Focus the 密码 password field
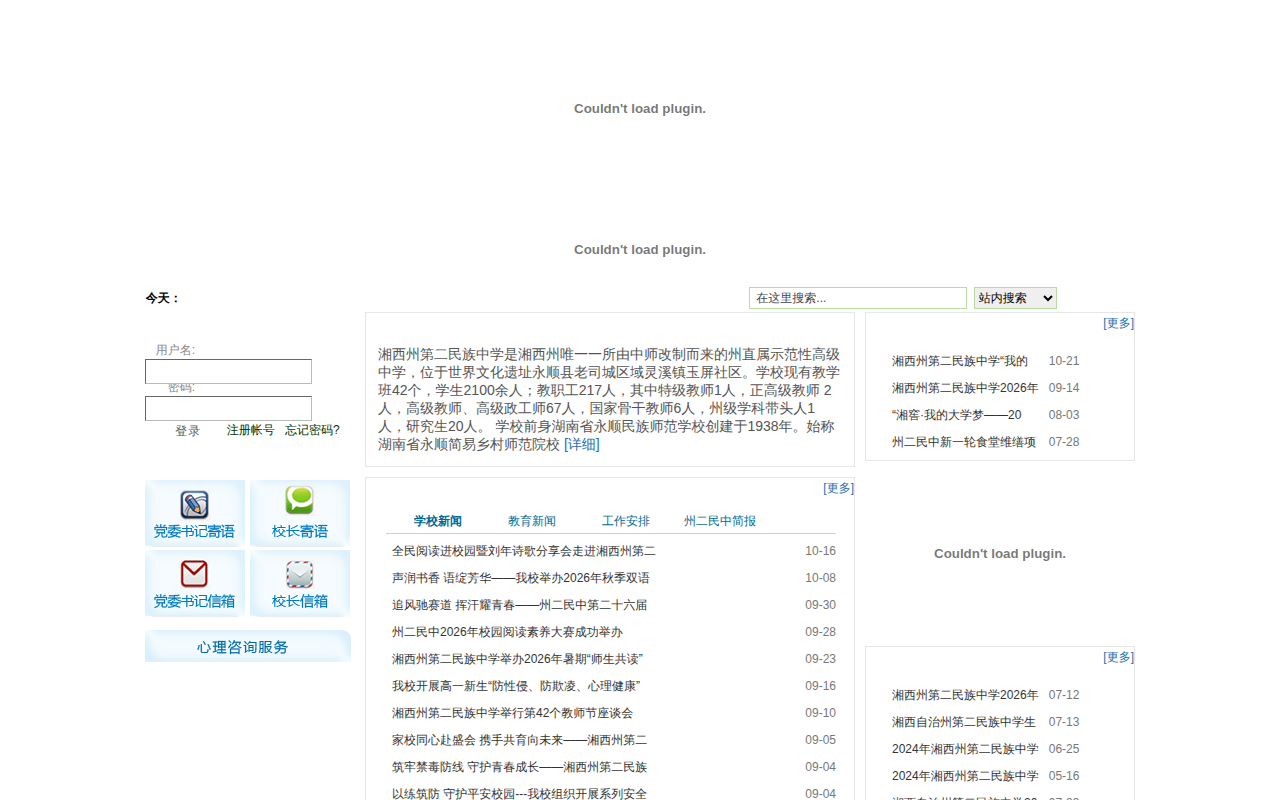The image size is (1280, 800). [228, 409]
